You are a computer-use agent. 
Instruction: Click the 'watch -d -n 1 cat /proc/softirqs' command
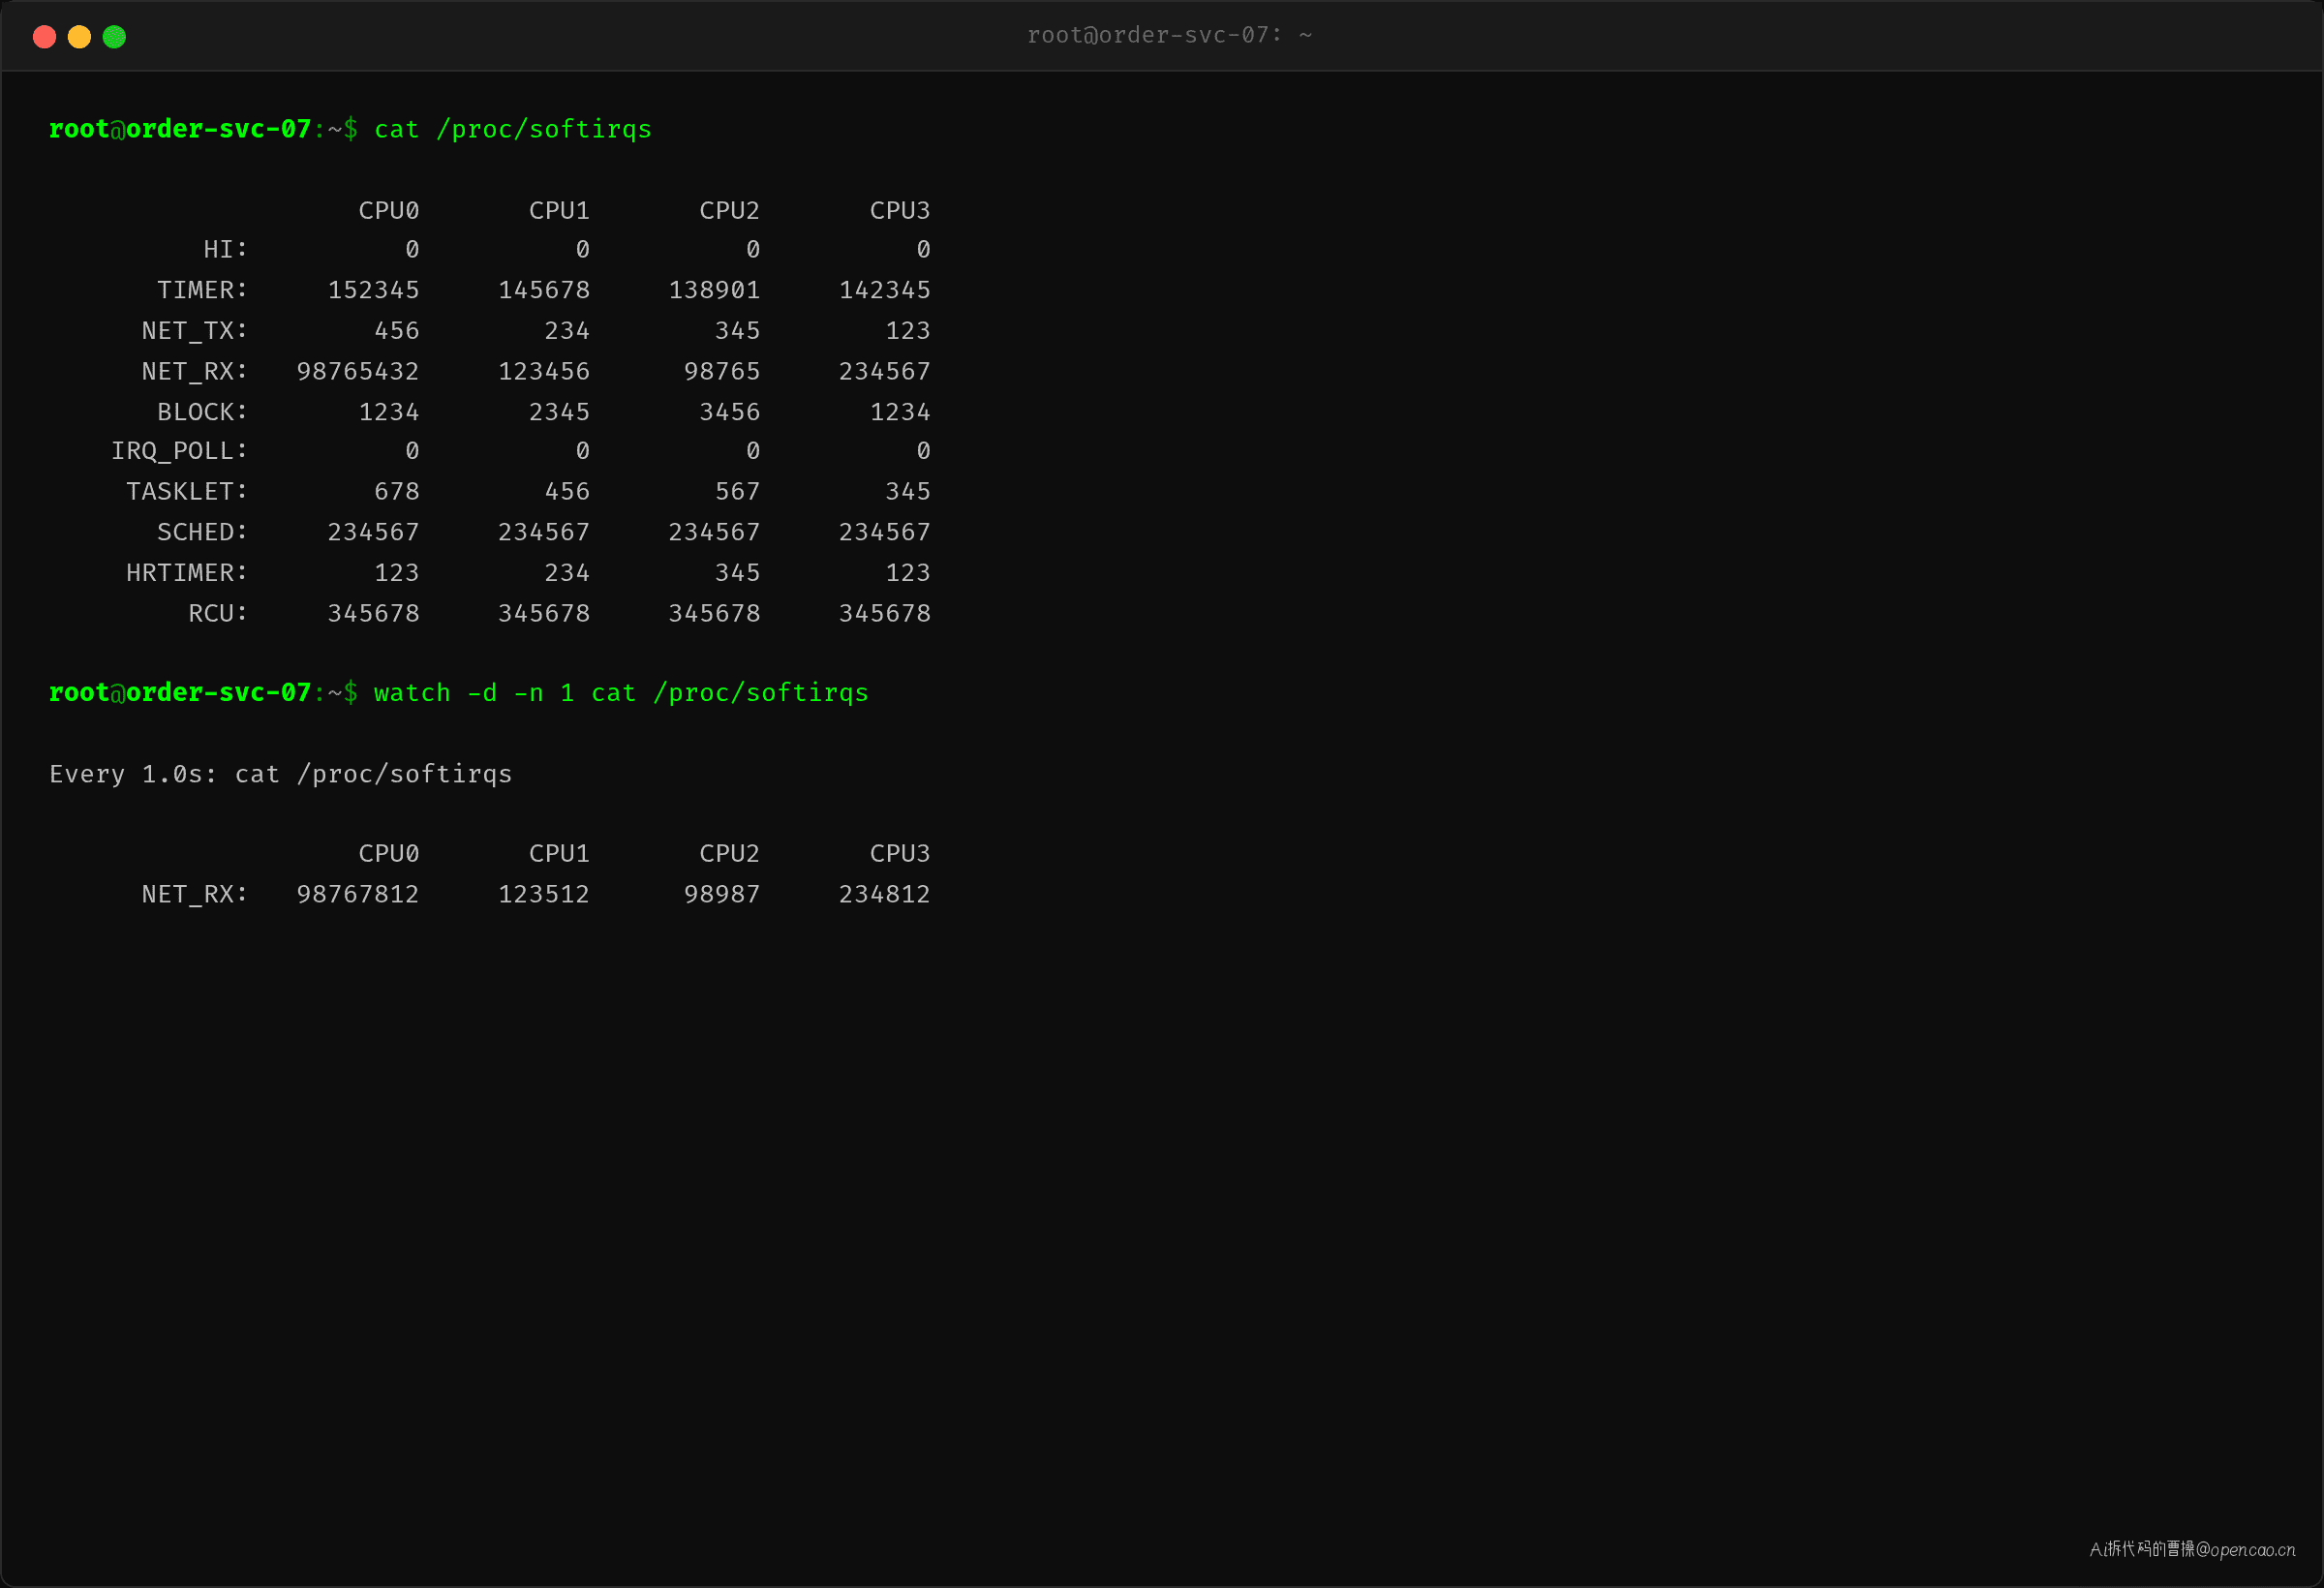pyautogui.click(x=621, y=693)
